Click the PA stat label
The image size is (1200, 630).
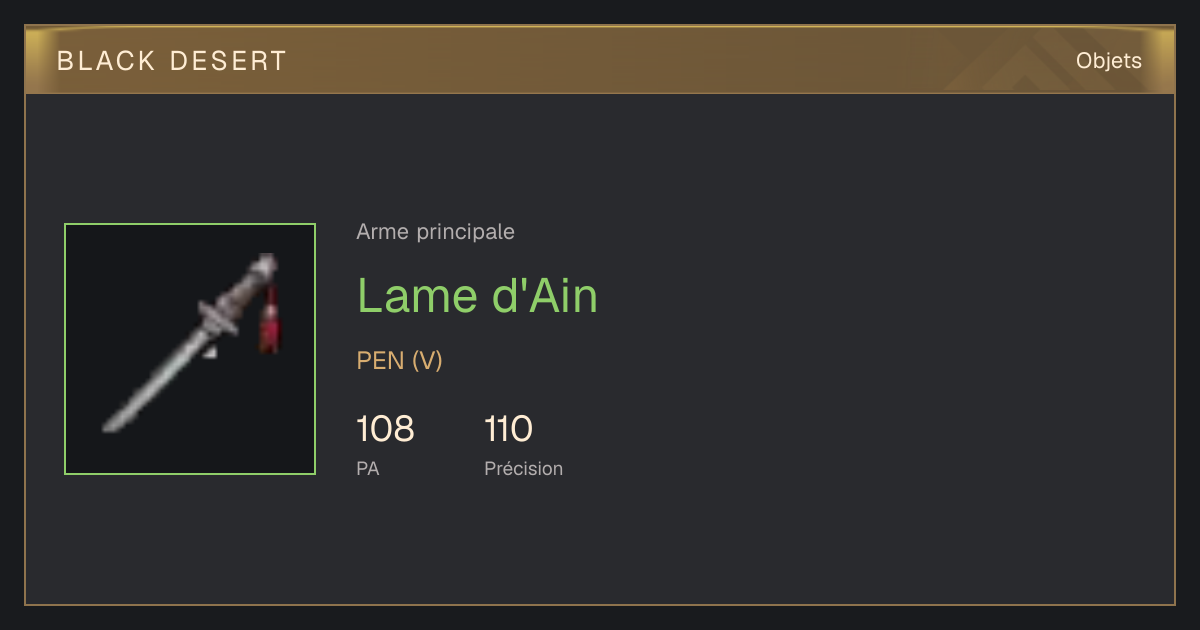pos(367,468)
